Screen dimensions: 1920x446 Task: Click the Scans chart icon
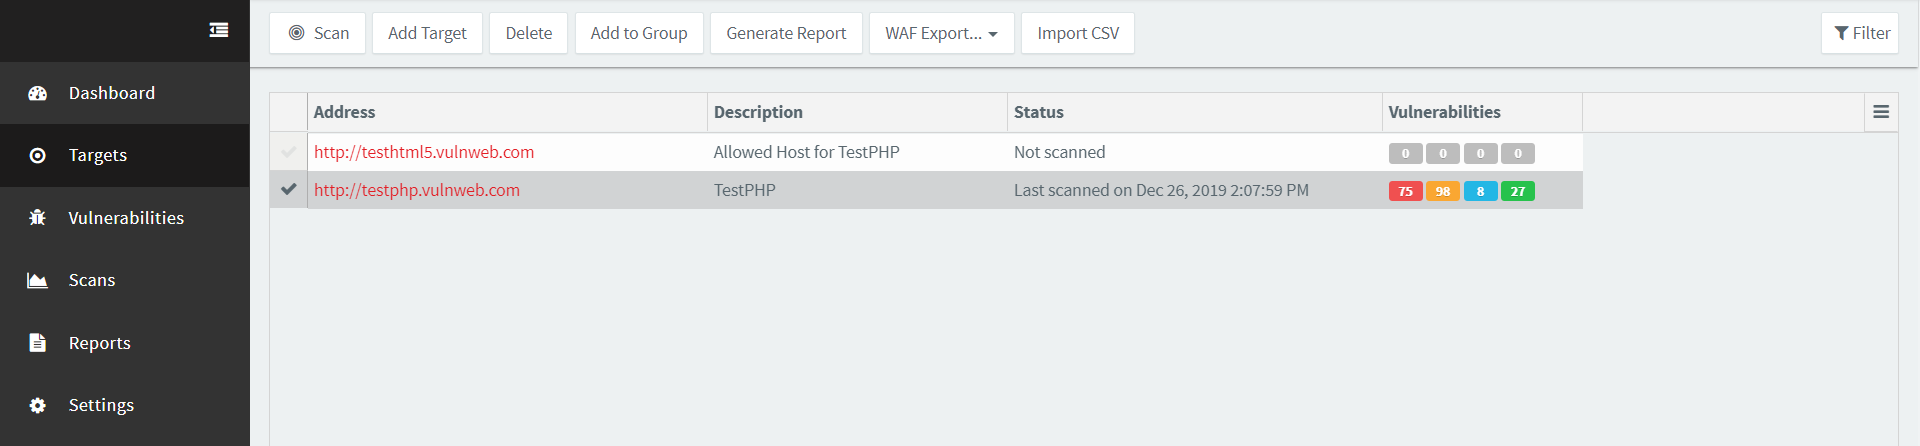[38, 280]
